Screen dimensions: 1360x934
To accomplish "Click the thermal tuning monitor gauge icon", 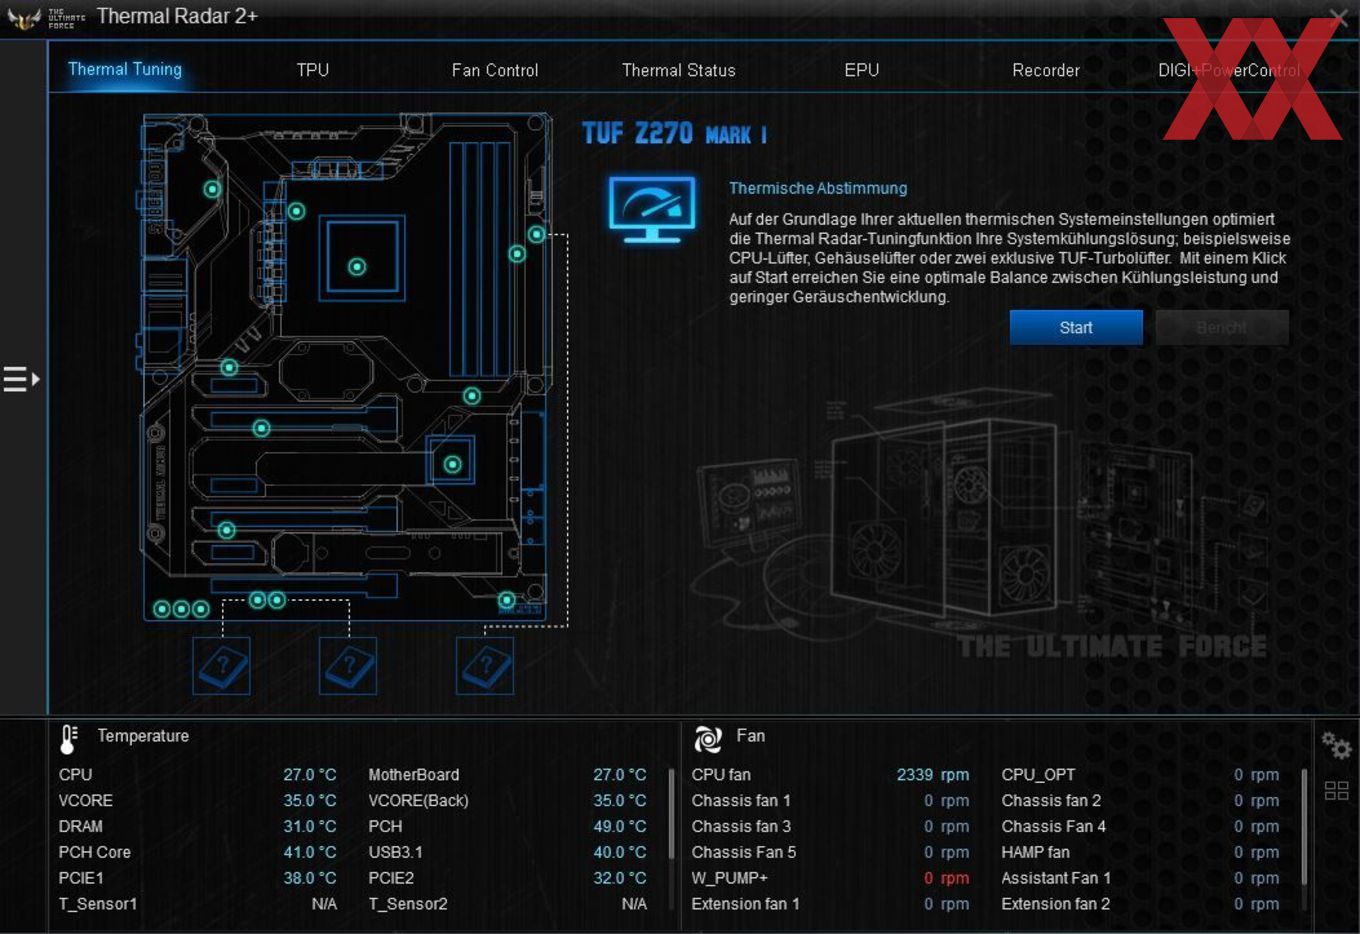I will coord(652,209).
